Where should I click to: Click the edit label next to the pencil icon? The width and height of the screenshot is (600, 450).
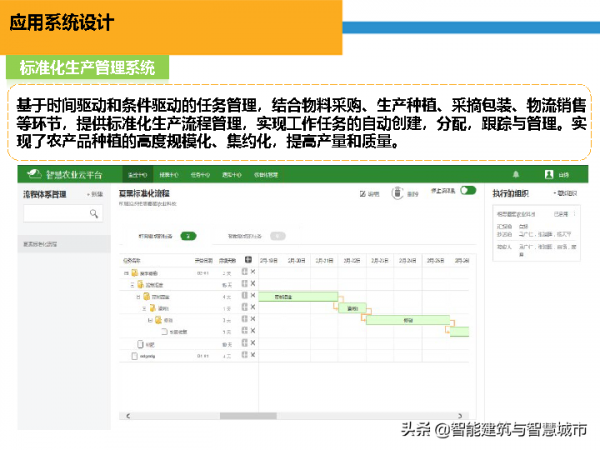coord(373,194)
